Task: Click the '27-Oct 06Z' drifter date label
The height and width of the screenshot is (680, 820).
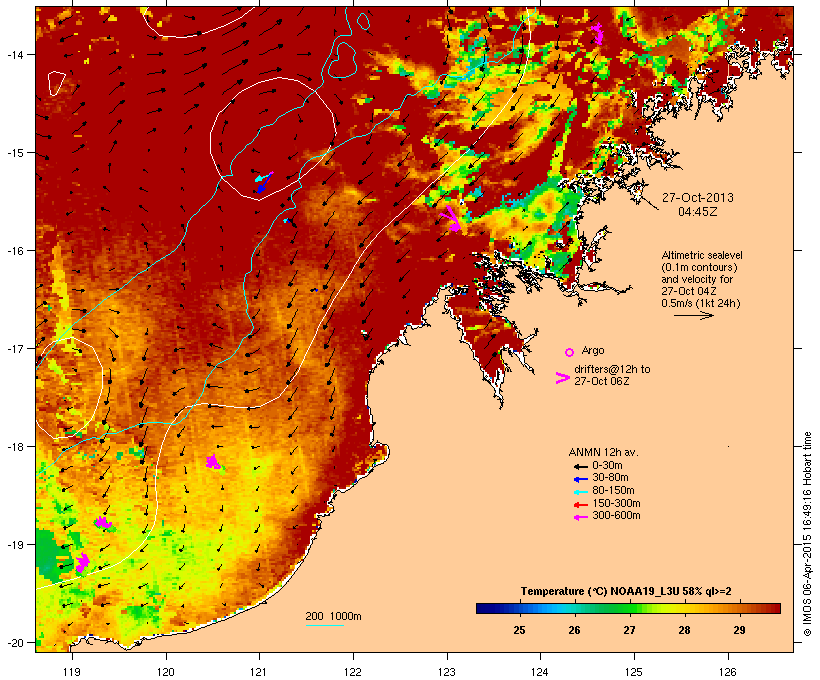Action: tap(602, 381)
